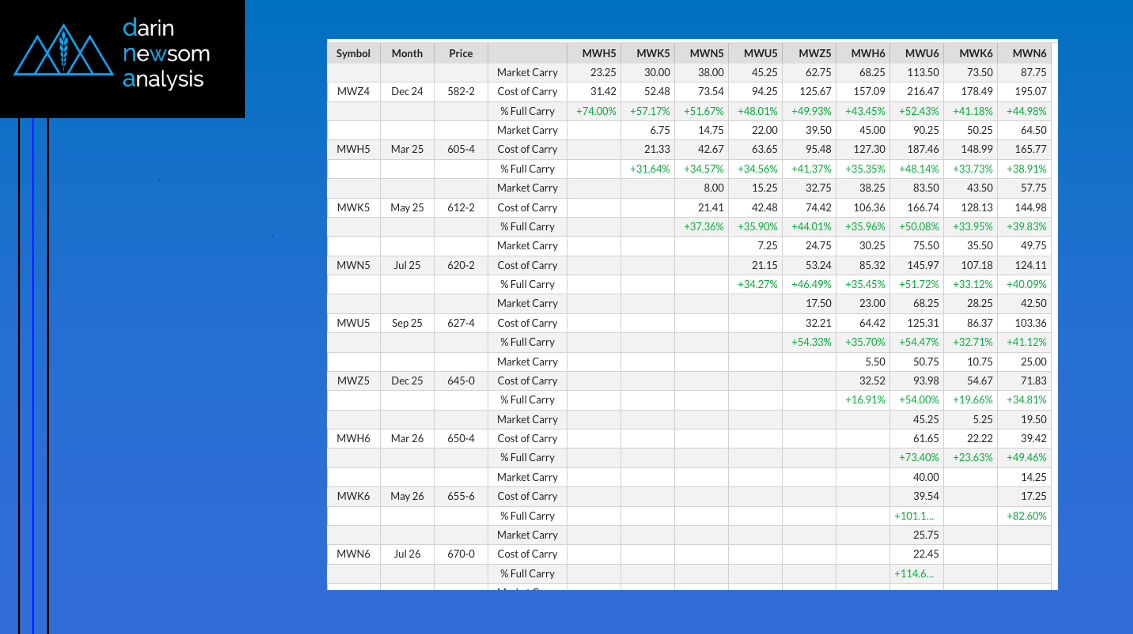The height and width of the screenshot is (634, 1133).
Task: Sort by the Symbol column header
Action: [x=353, y=53]
